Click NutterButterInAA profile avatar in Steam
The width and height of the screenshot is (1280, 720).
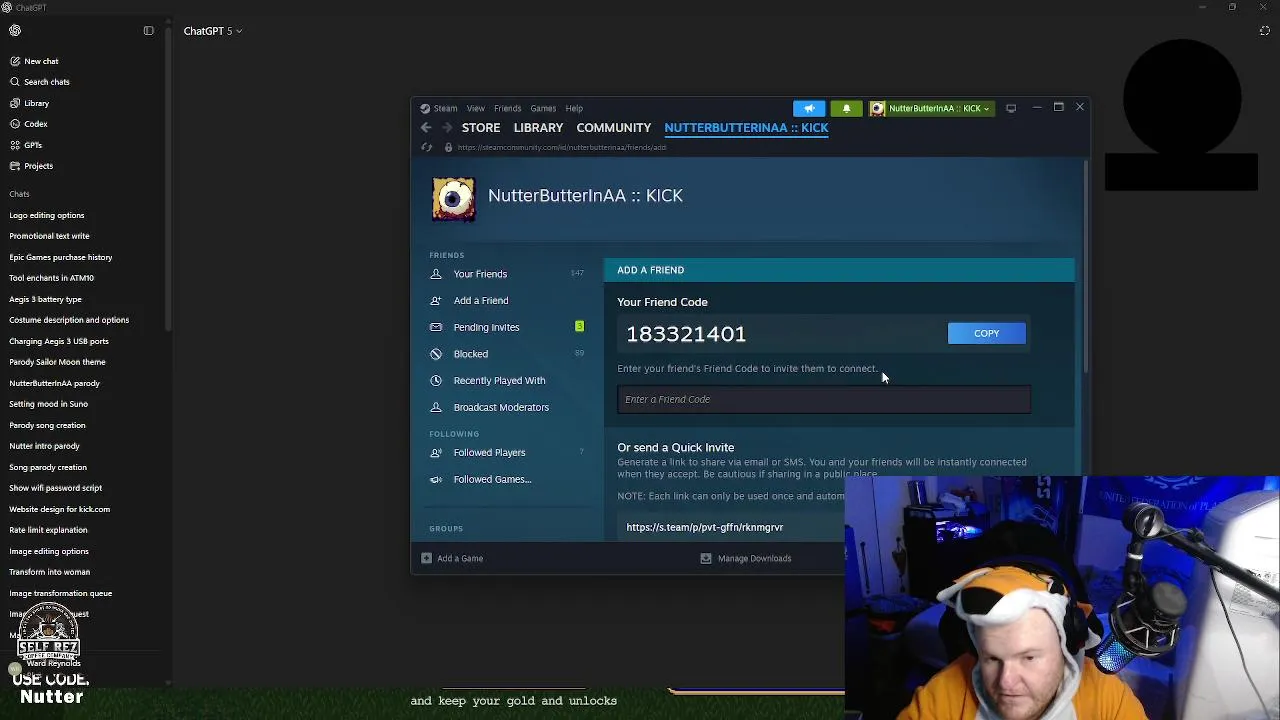click(453, 199)
